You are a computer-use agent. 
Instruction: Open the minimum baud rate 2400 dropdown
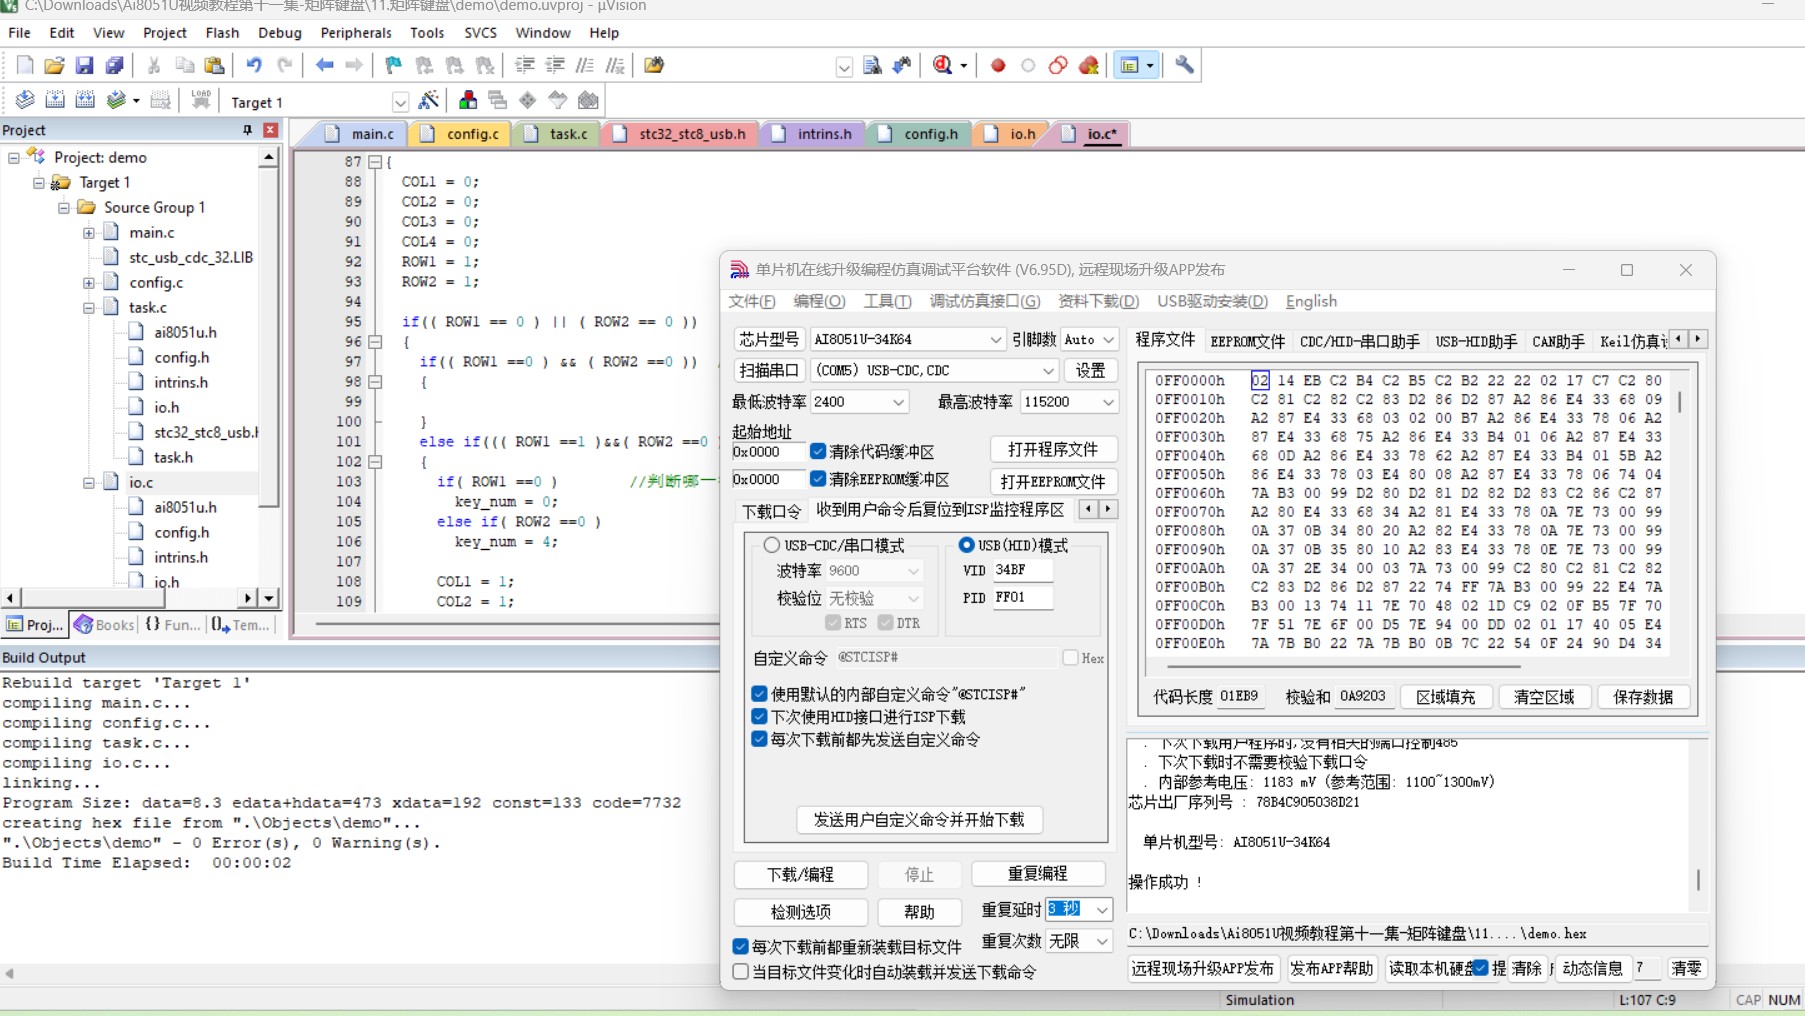pyautogui.click(x=859, y=402)
